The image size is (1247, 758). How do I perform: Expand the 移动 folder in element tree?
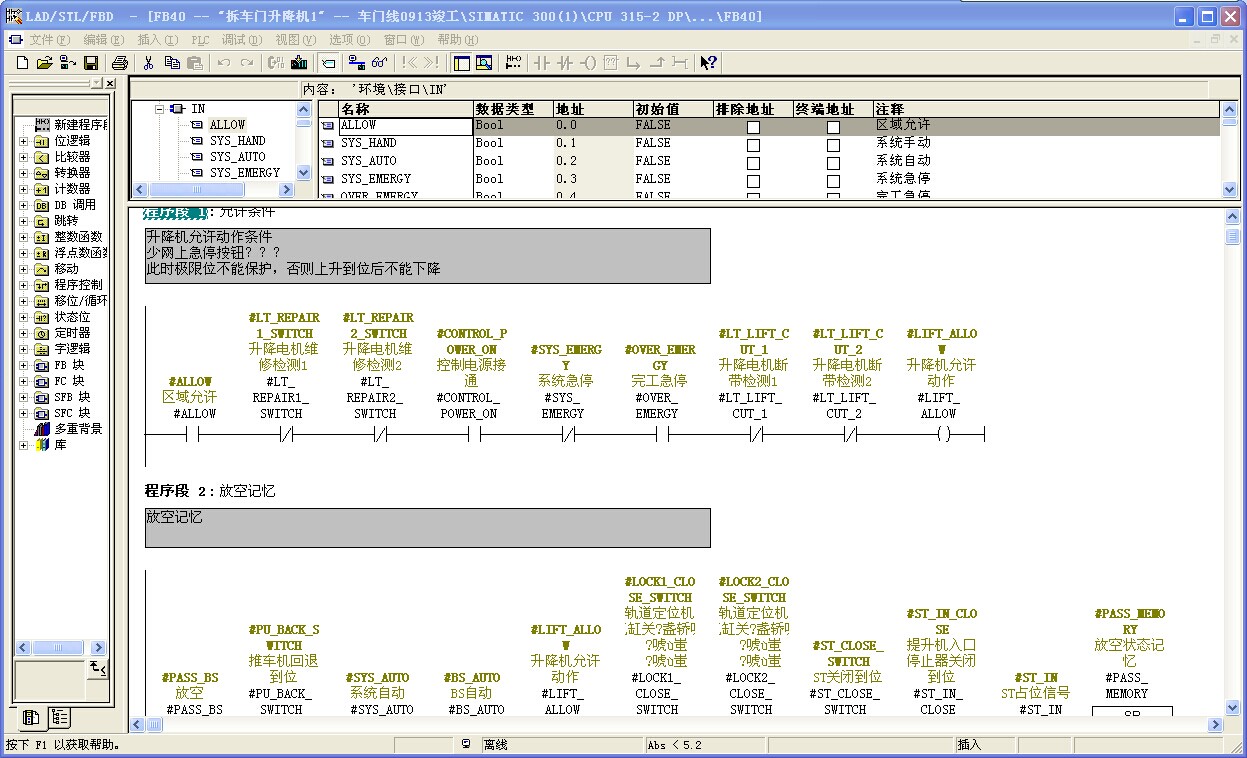[x=24, y=269]
